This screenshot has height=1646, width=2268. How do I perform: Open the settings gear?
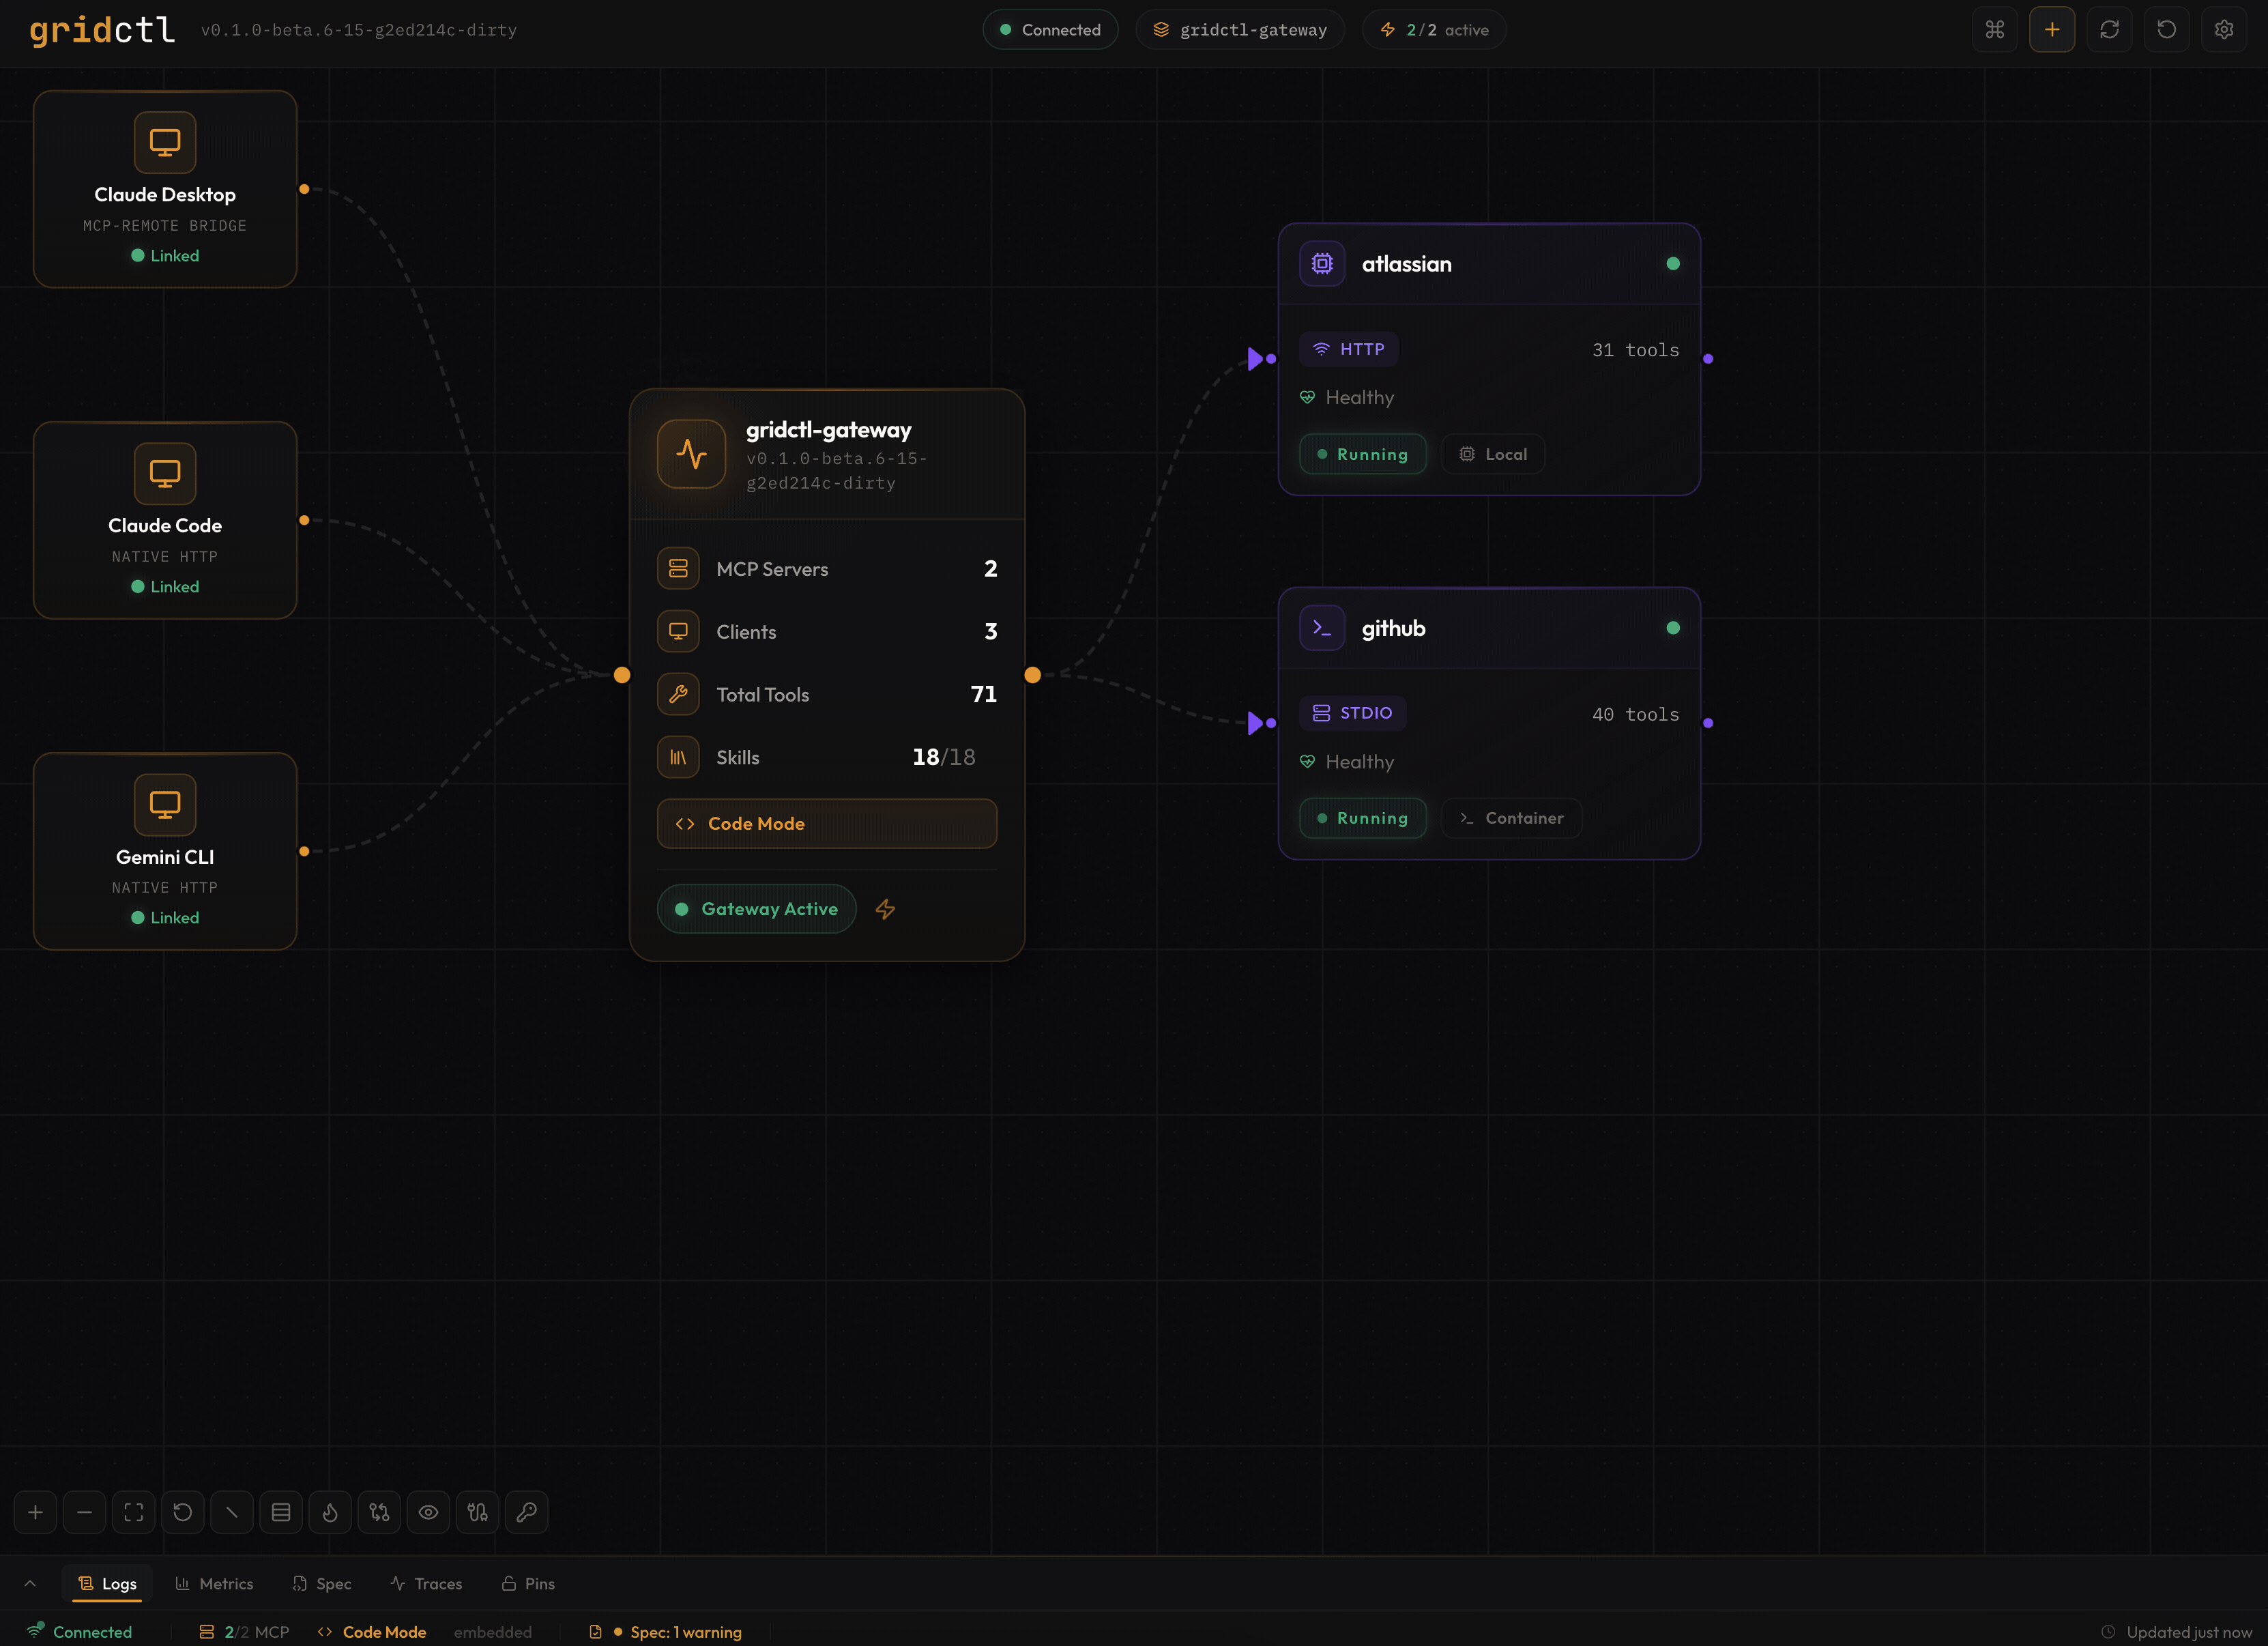coord(2223,30)
